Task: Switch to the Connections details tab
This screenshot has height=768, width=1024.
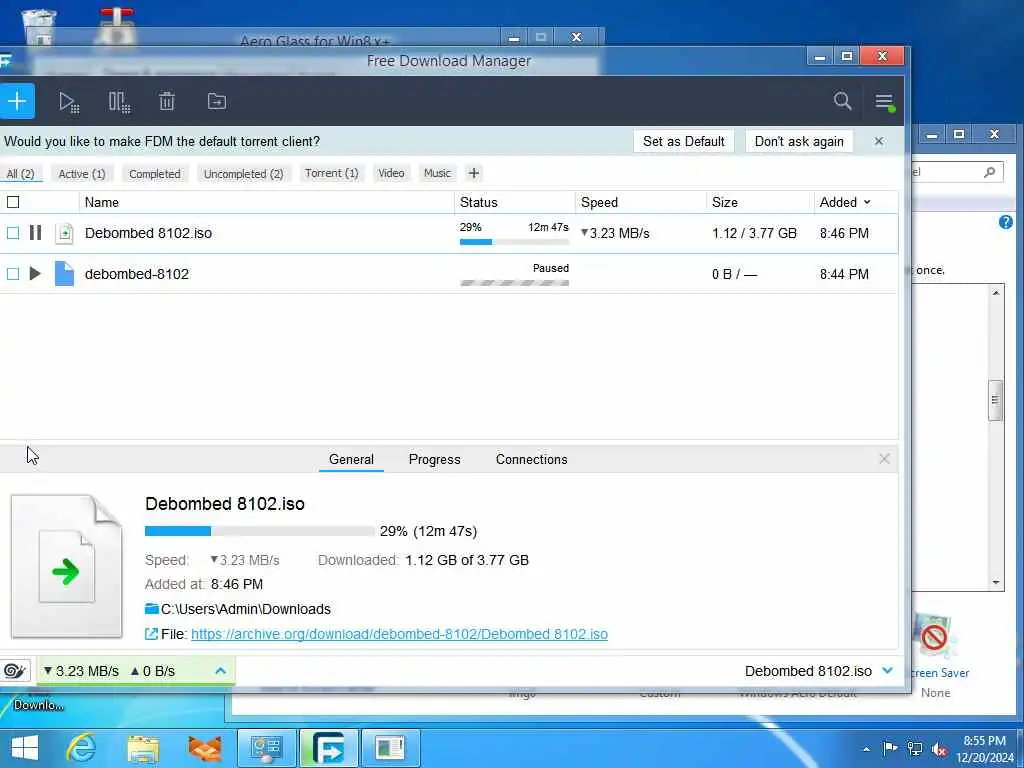Action: [x=532, y=459]
